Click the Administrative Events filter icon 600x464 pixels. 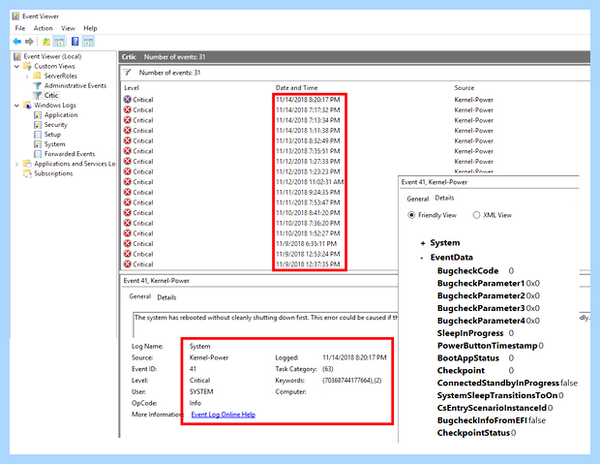38,86
